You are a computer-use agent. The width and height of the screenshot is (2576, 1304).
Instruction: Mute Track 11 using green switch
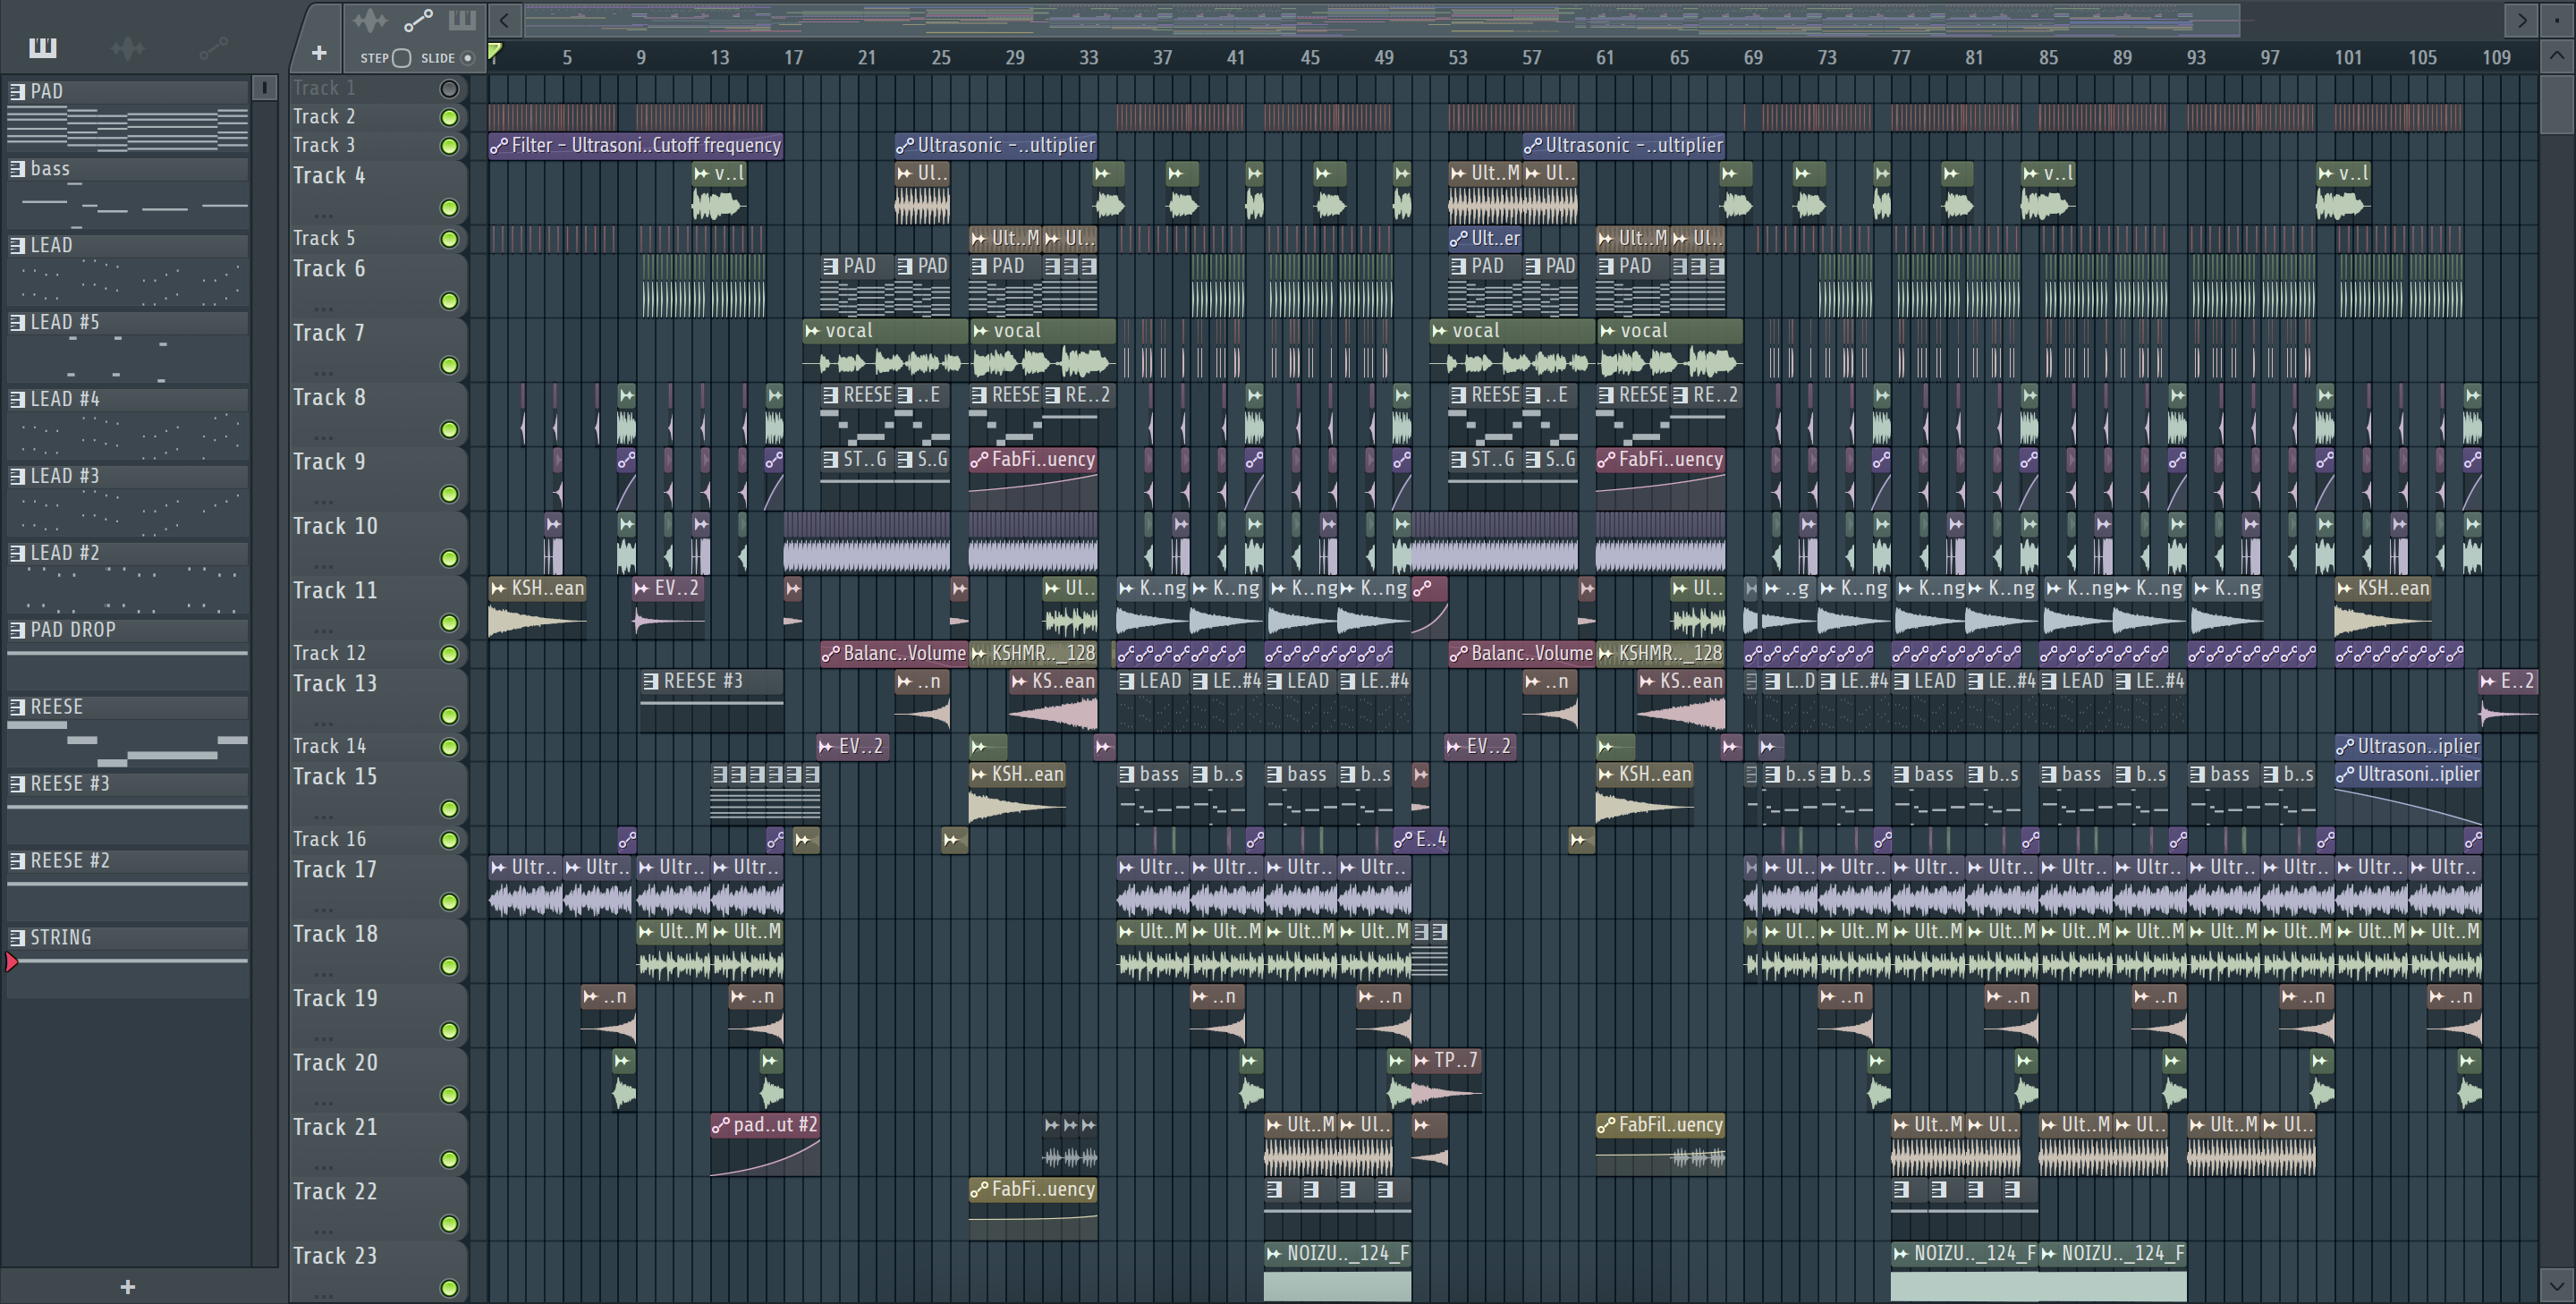coord(450,623)
